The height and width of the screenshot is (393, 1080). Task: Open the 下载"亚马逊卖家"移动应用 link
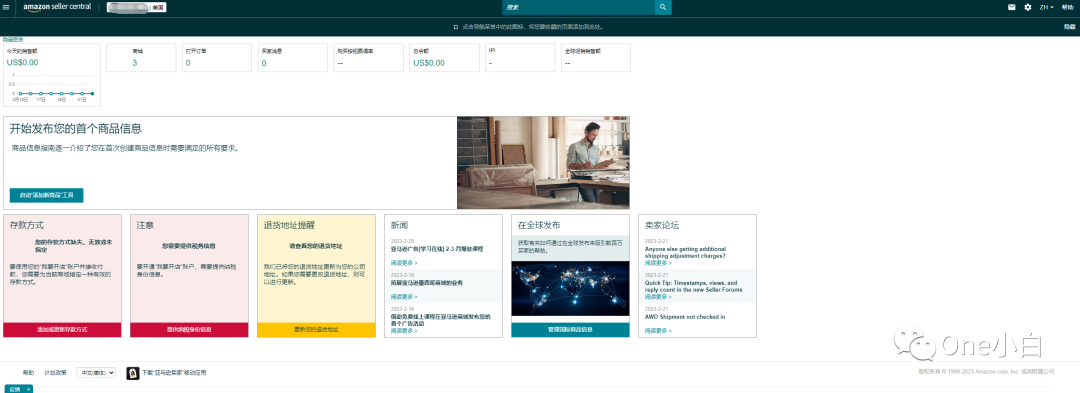174,372
